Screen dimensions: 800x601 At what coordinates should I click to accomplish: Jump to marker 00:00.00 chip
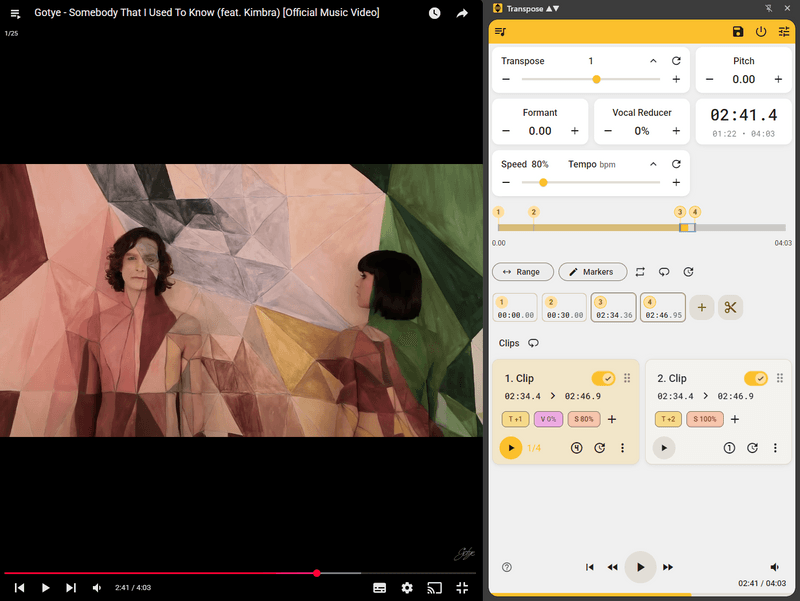[515, 308]
